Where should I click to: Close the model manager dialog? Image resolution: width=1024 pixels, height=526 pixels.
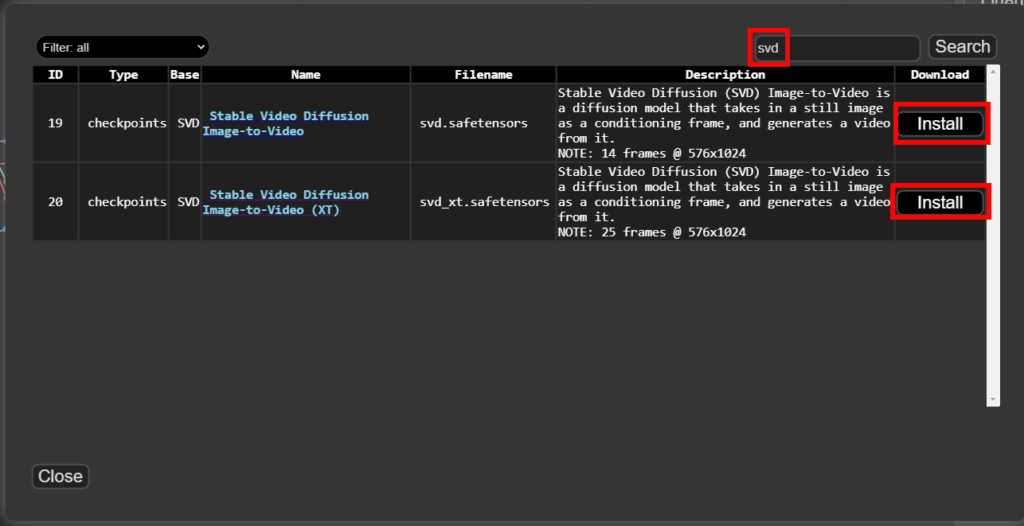(60, 476)
